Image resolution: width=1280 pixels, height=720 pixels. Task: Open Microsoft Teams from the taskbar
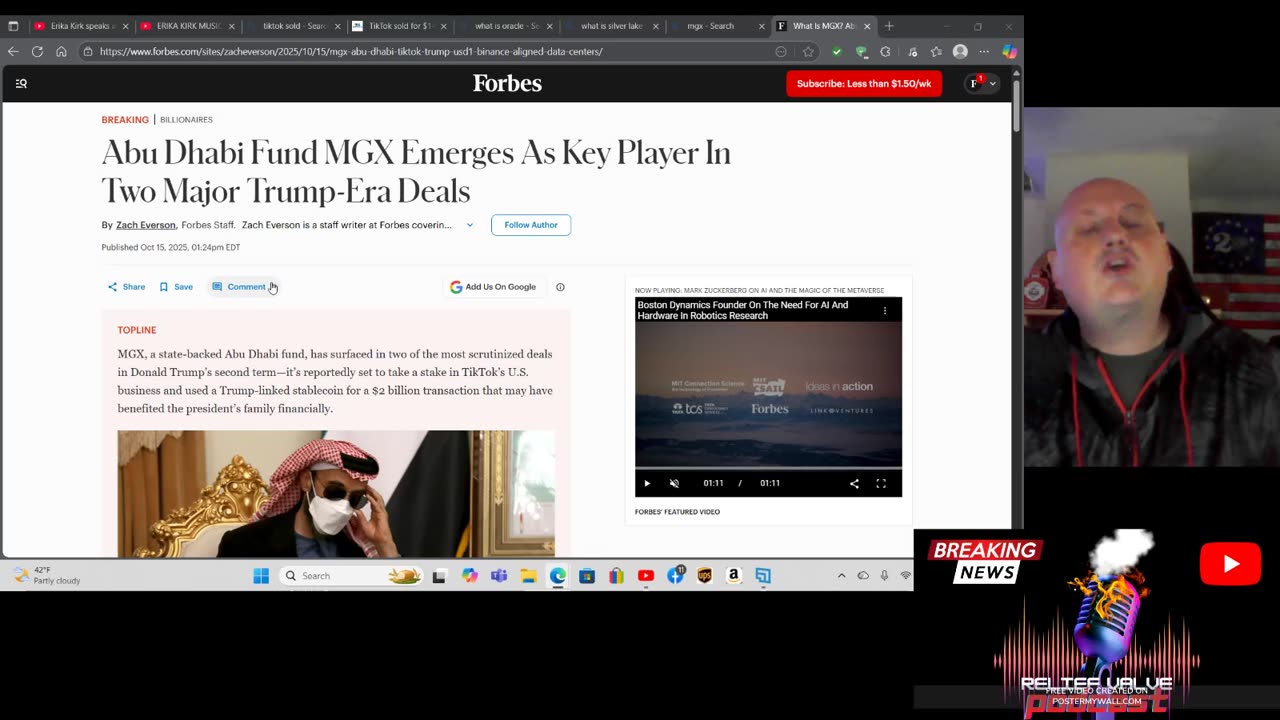(499, 576)
